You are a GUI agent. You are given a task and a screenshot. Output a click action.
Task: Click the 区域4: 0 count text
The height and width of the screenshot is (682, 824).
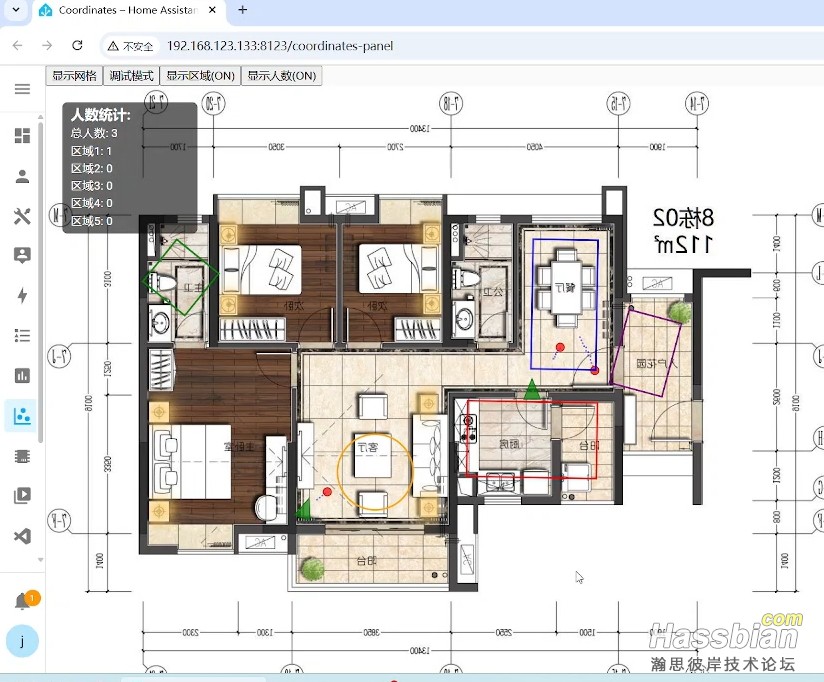[x=91, y=203]
